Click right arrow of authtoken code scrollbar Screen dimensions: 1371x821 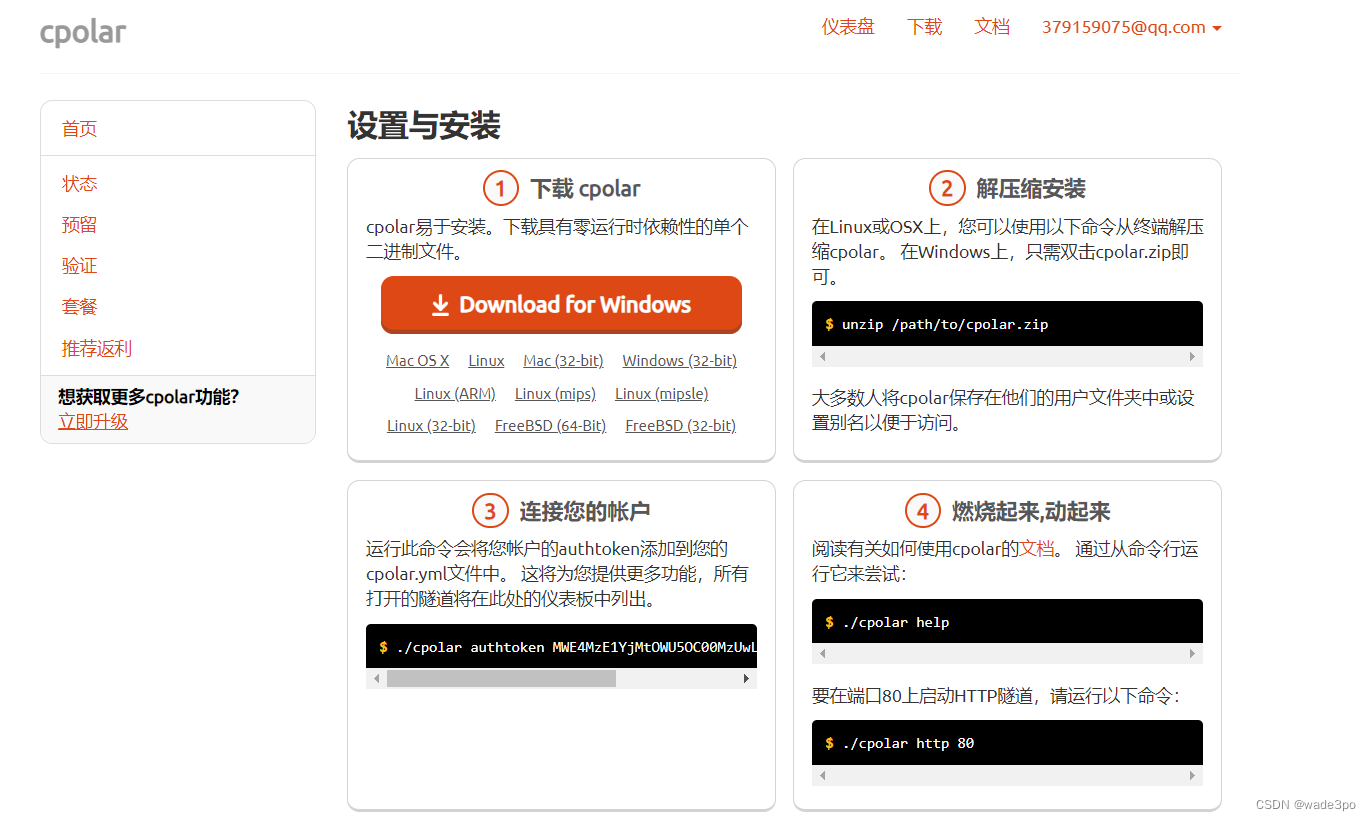tap(746, 679)
